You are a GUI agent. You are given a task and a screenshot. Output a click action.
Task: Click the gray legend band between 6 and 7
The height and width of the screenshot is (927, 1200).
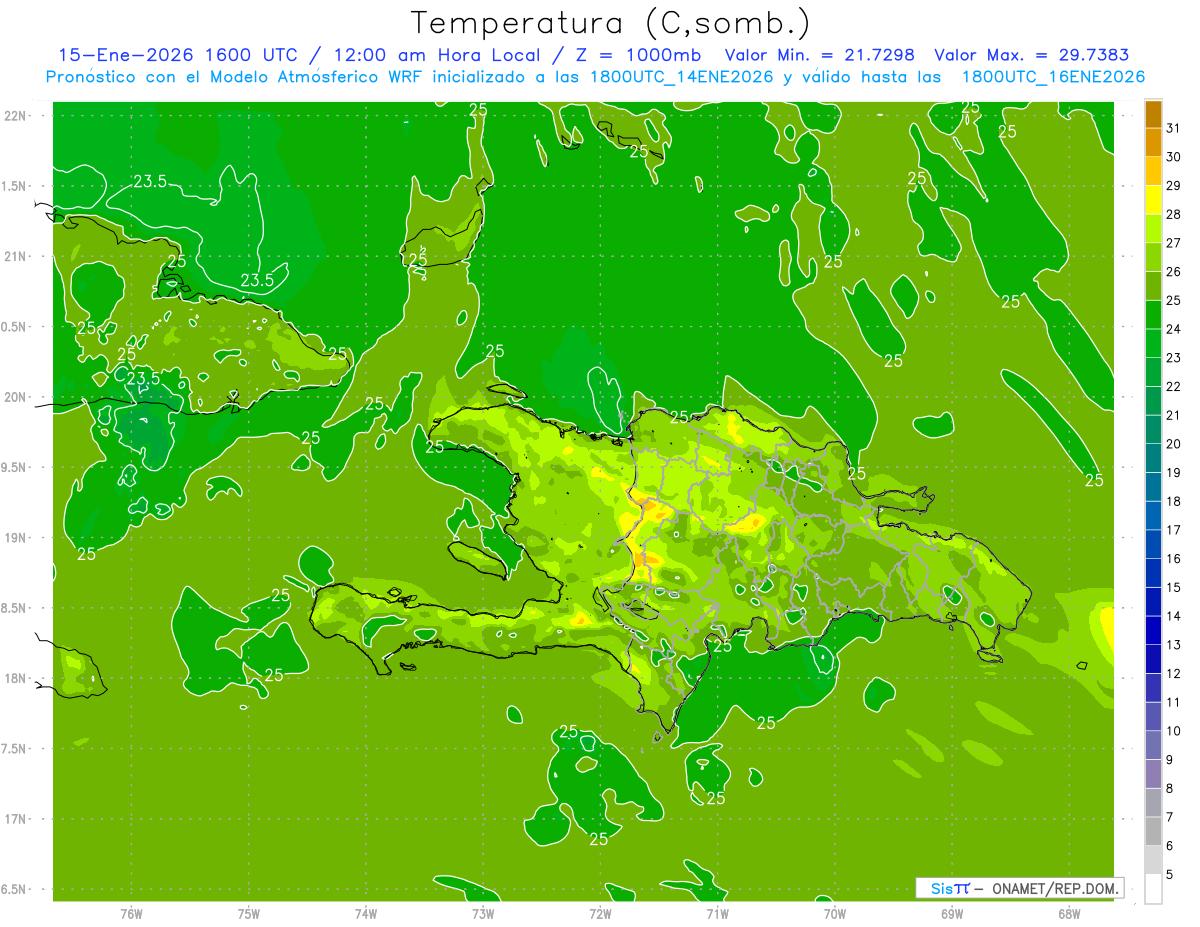point(1153,832)
